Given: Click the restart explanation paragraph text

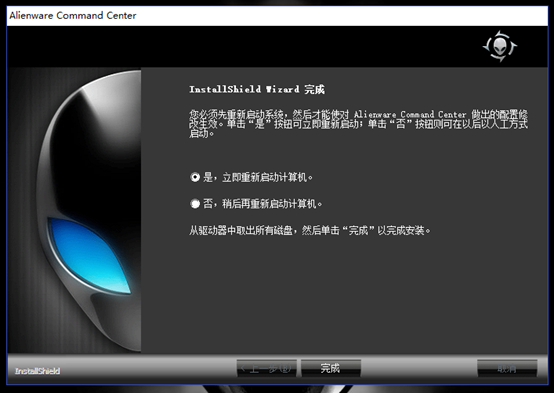Looking at the screenshot, I should click(x=358, y=124).
